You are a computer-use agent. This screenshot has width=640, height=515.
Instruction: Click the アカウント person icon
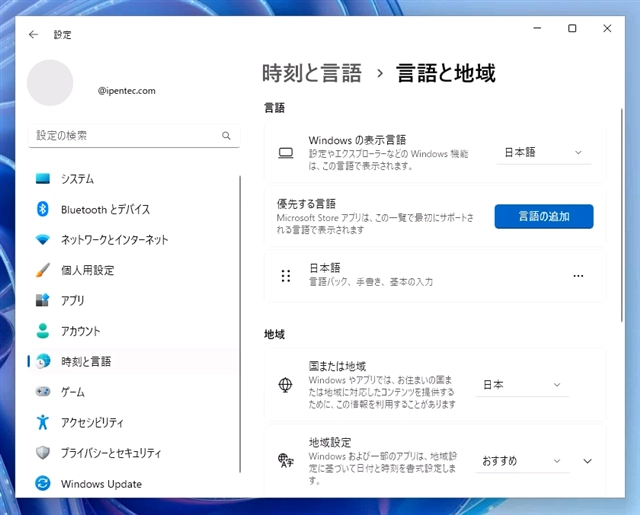[x=43, y=331]
